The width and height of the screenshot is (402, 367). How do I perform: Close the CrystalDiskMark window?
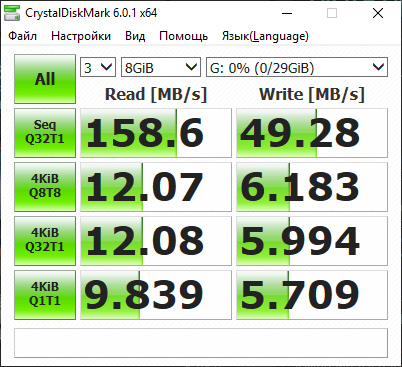pyautogui.click(x=378, y=13)
